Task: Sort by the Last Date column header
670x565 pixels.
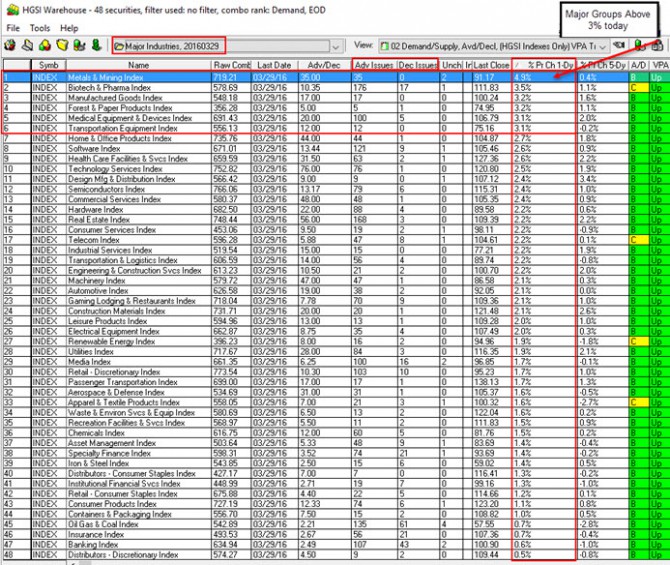Action: [x=274, y=65]
